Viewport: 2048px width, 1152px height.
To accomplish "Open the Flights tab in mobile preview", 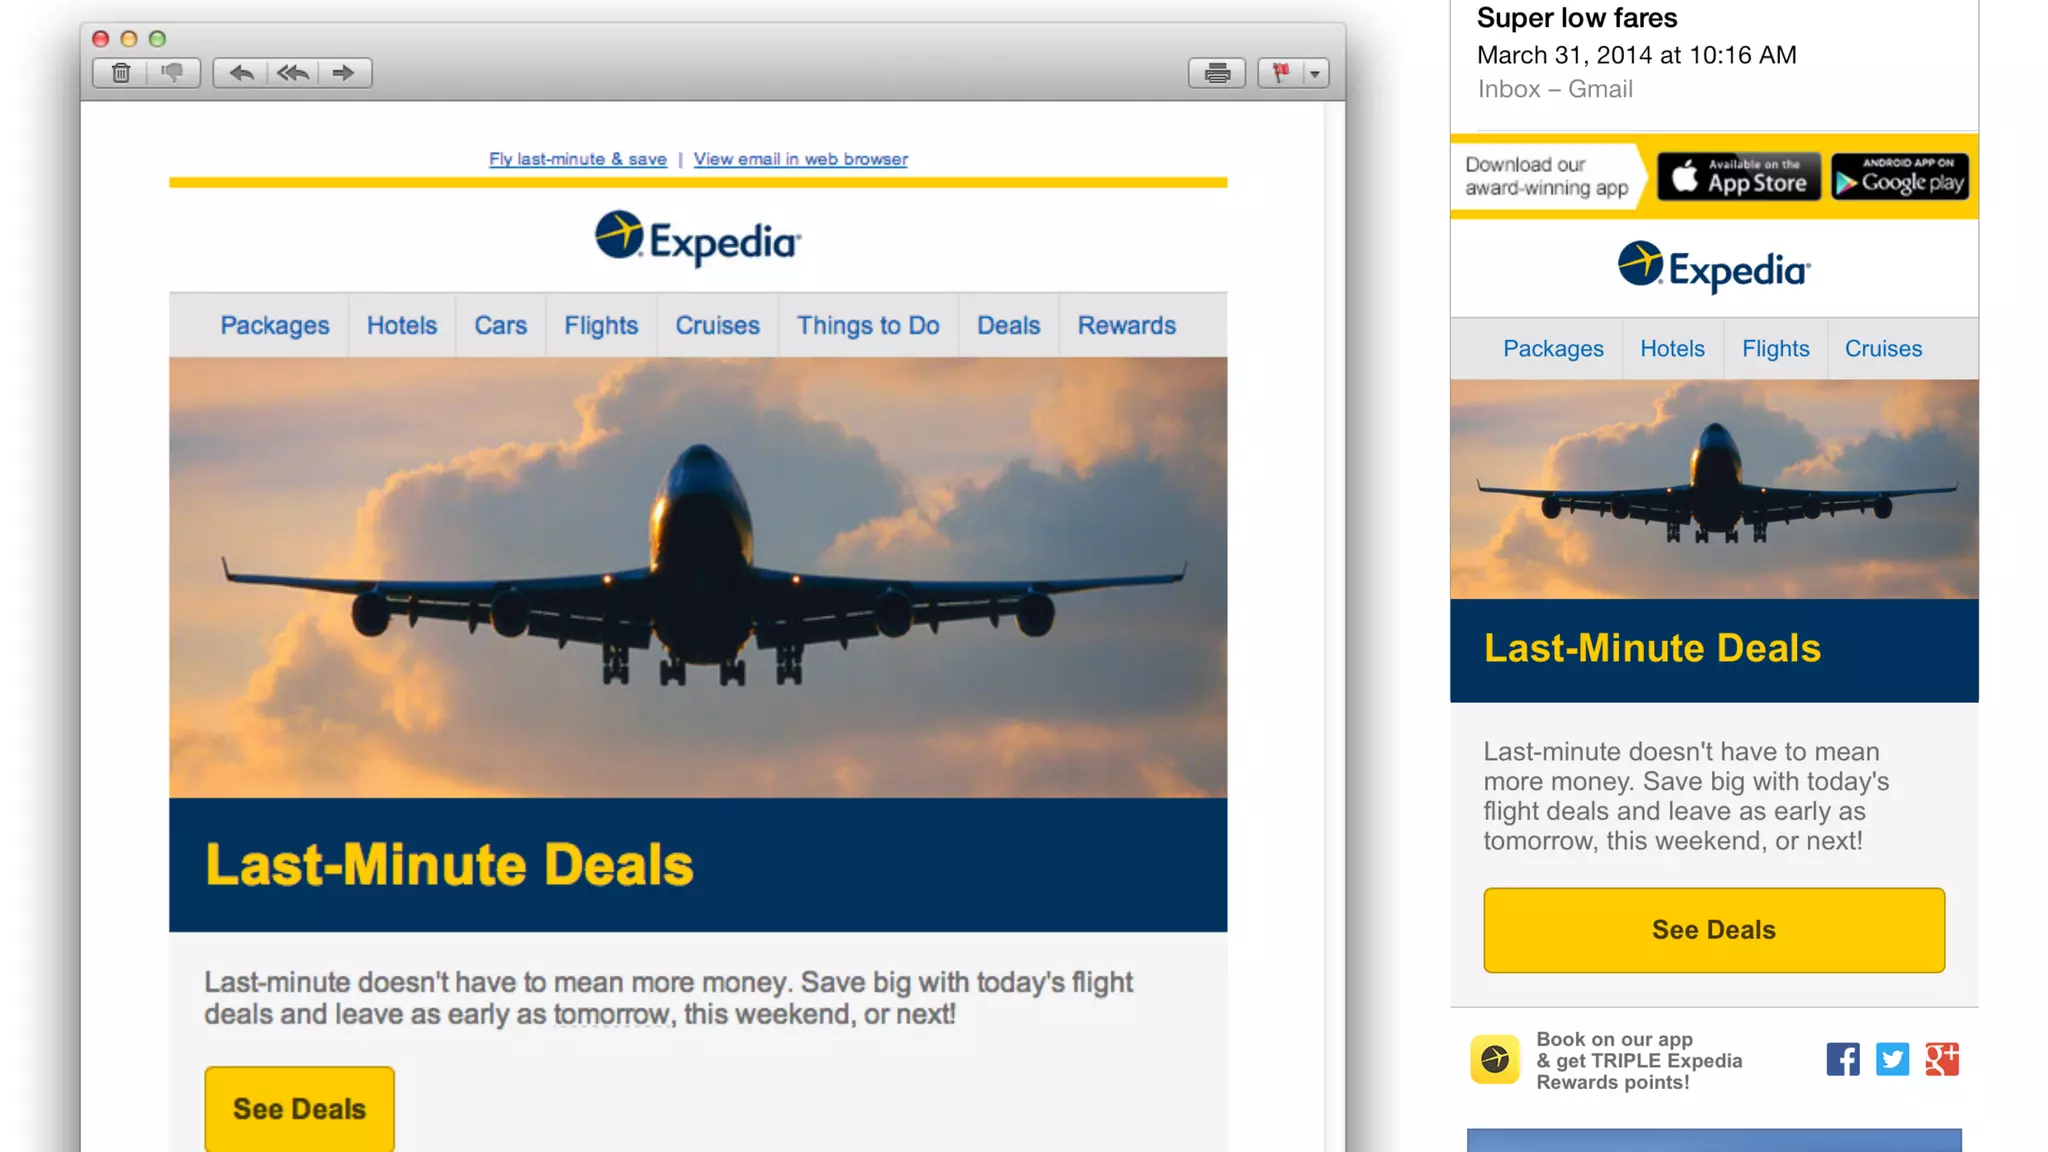I will [1775, 349].
